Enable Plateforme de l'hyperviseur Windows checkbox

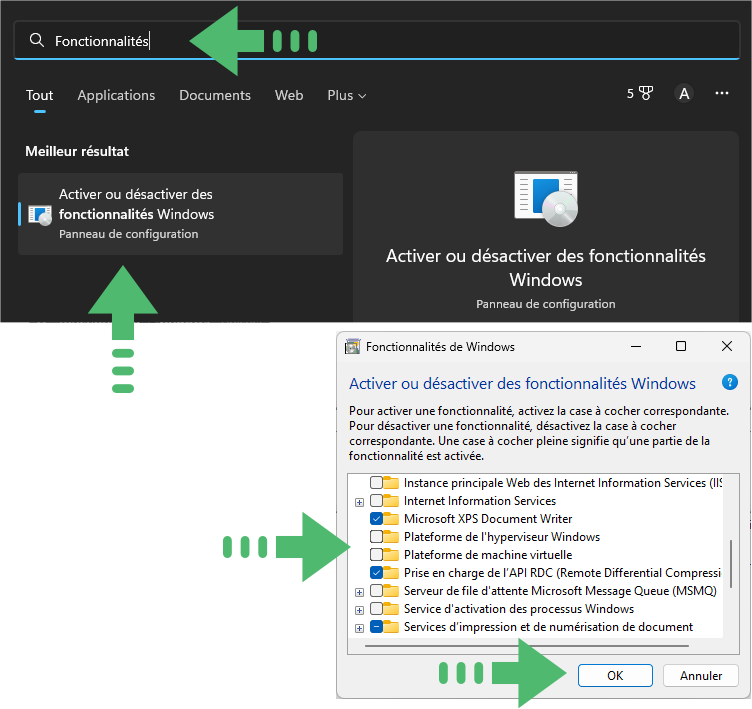click(x=376, y=536)
